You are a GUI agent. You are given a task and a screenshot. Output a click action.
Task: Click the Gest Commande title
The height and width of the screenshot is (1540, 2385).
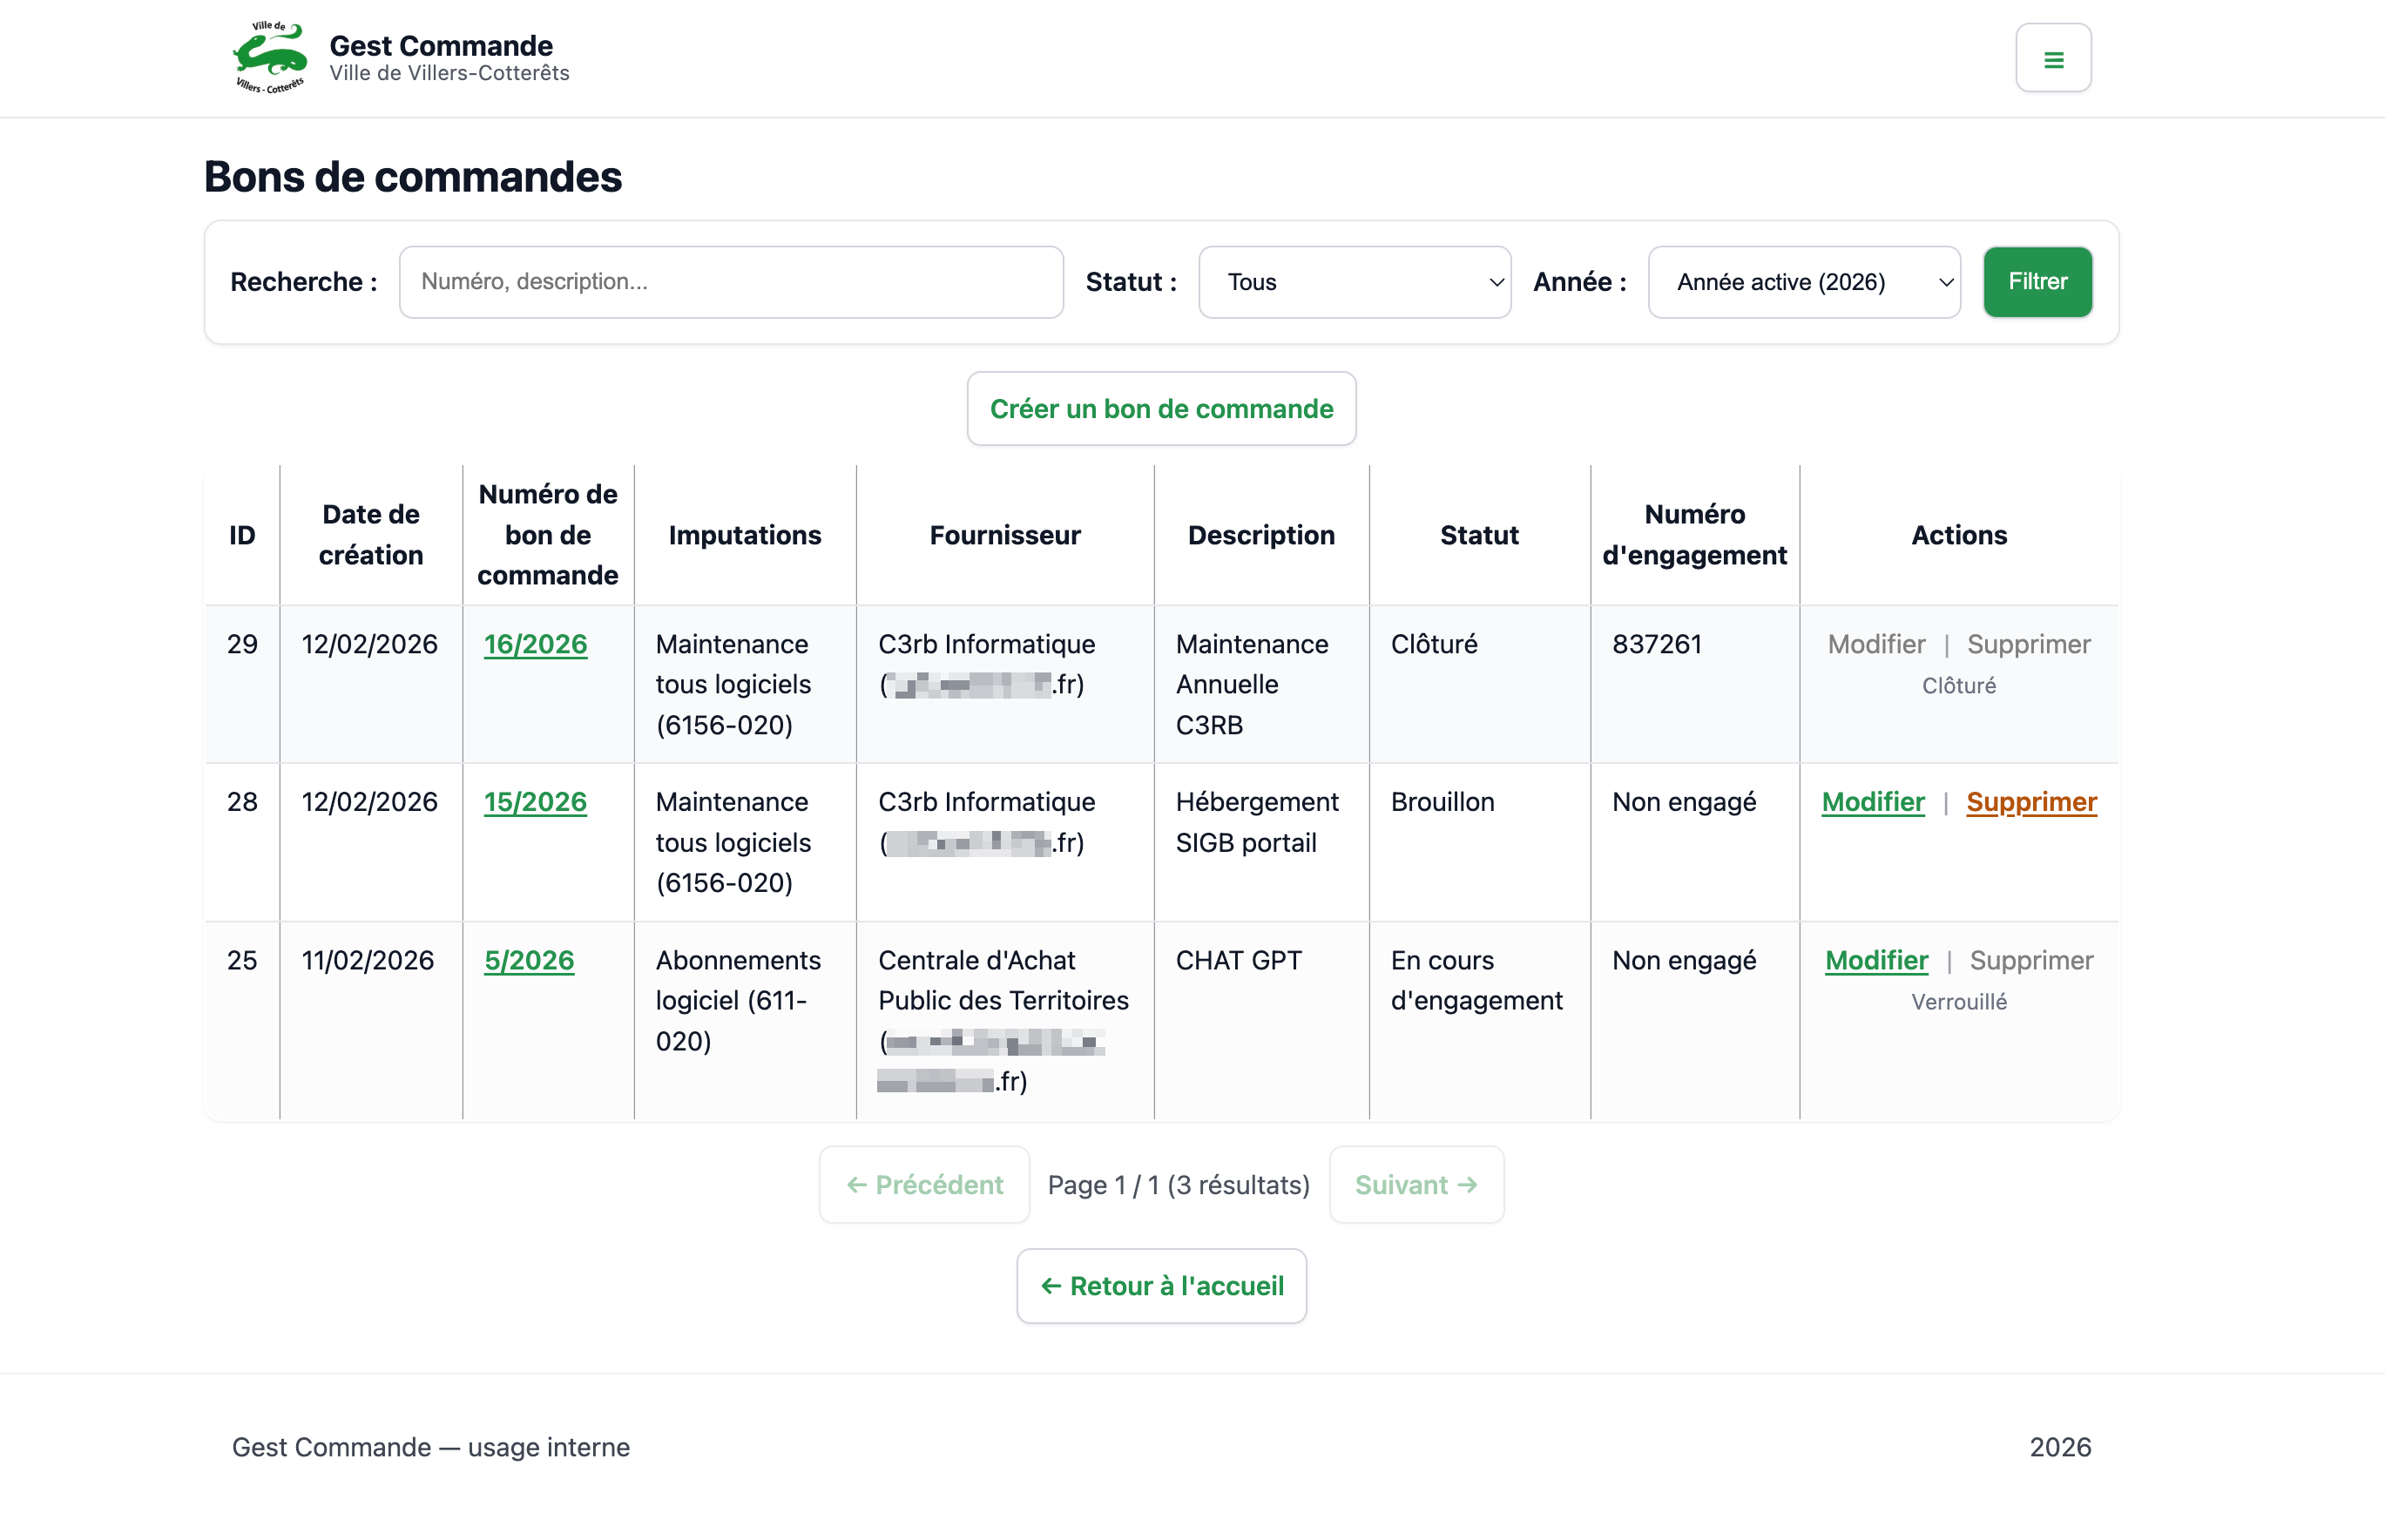pyautogui.click(x=440, y=45)
